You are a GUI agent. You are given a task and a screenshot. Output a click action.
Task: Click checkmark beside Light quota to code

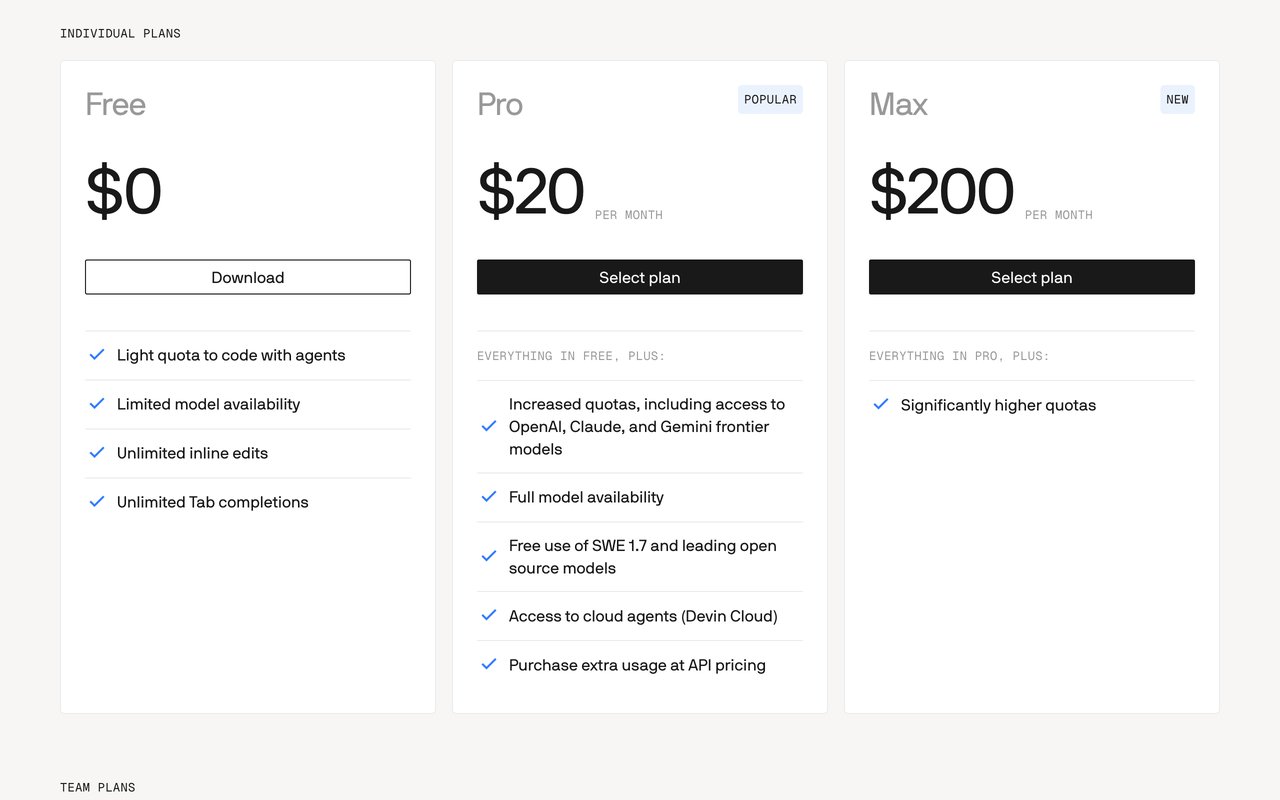[97, 355]
